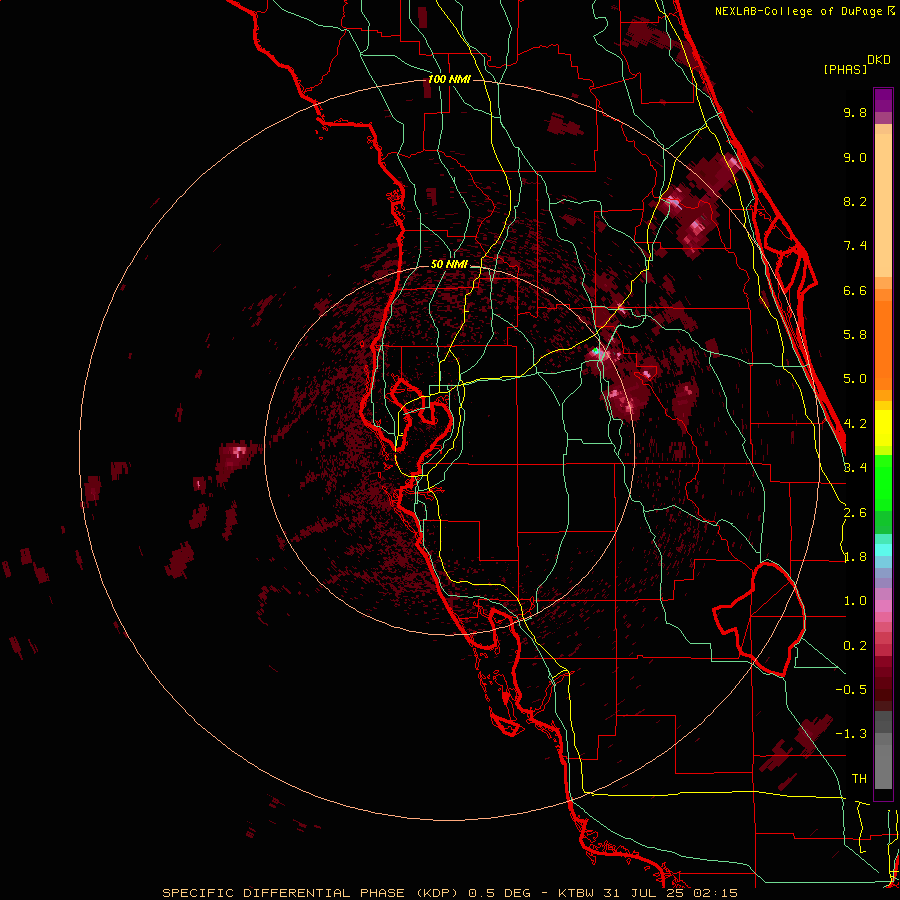900x900 pixels.
Task: Click the -1.3 value on the color scale
Action: 851,734
